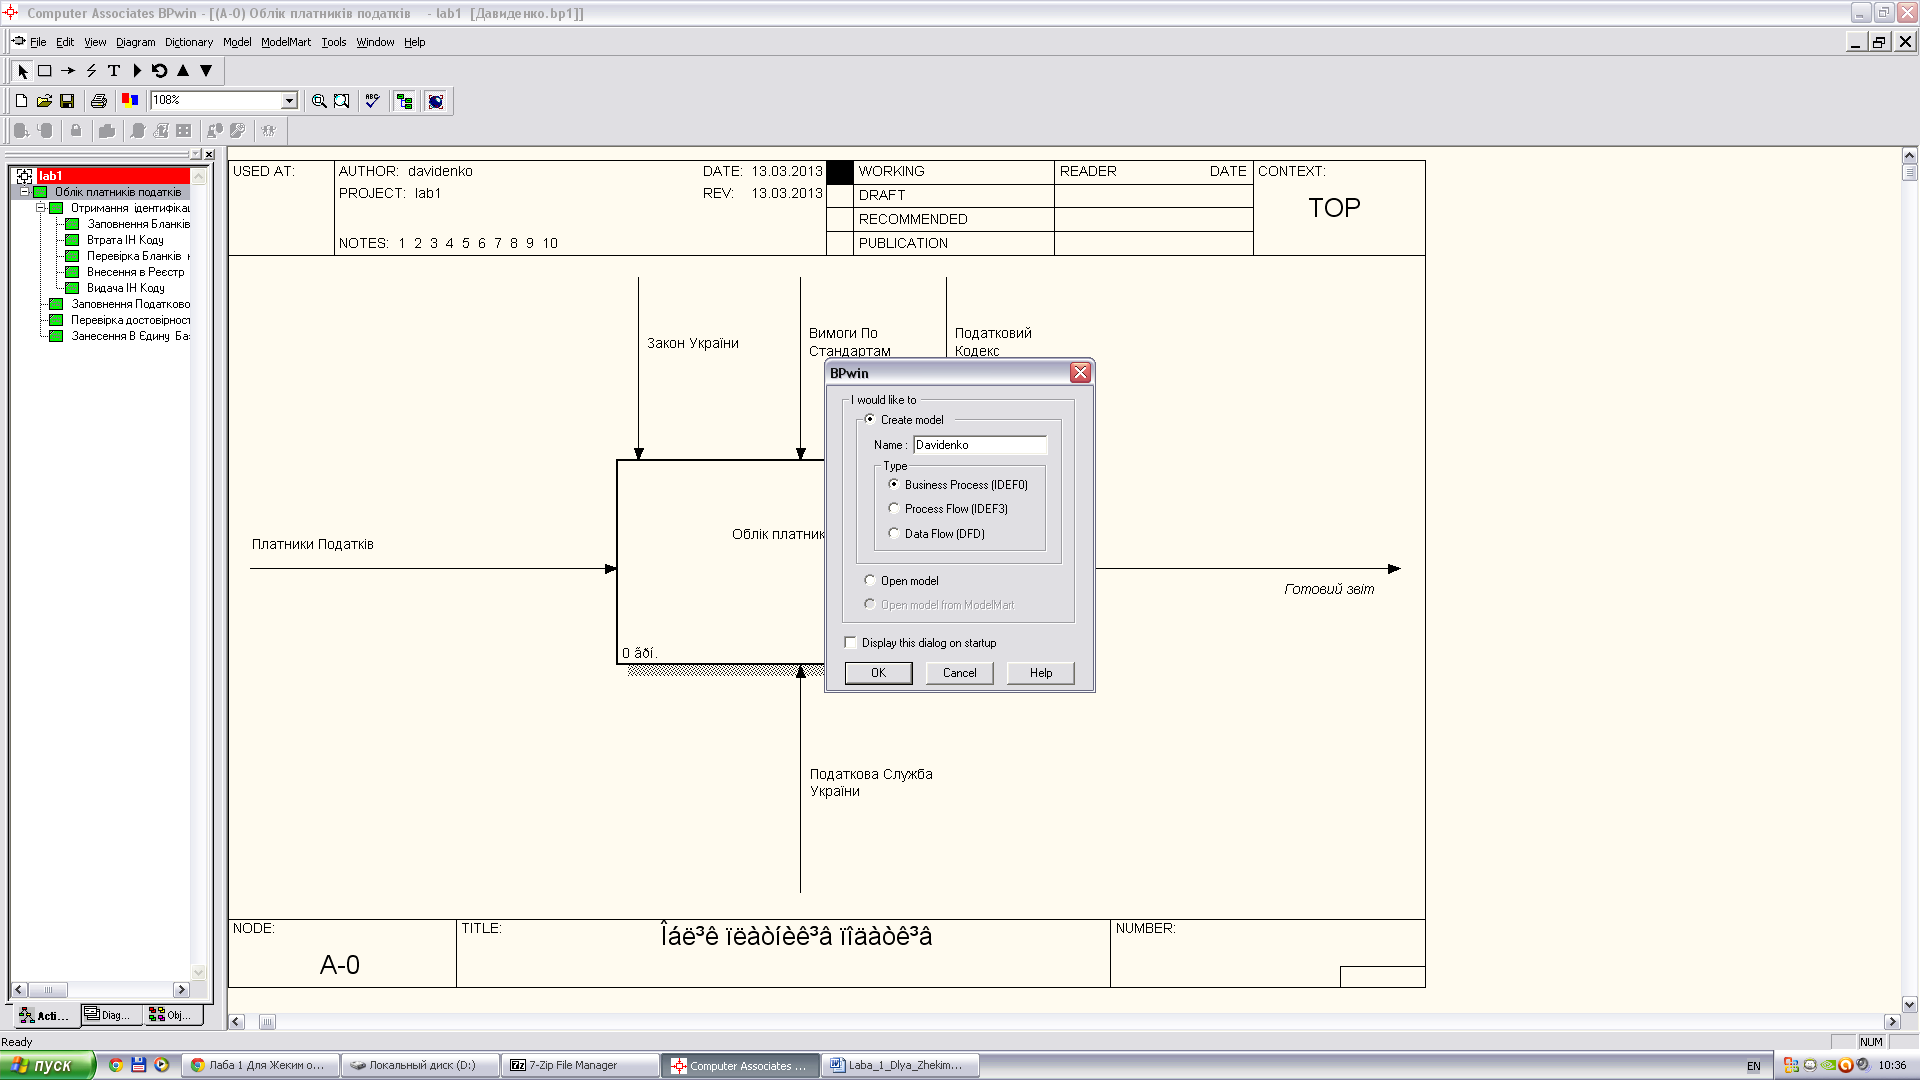Save the current model
The image size is (1920, 1080).
pyautogui.click(x=67, y=101)
